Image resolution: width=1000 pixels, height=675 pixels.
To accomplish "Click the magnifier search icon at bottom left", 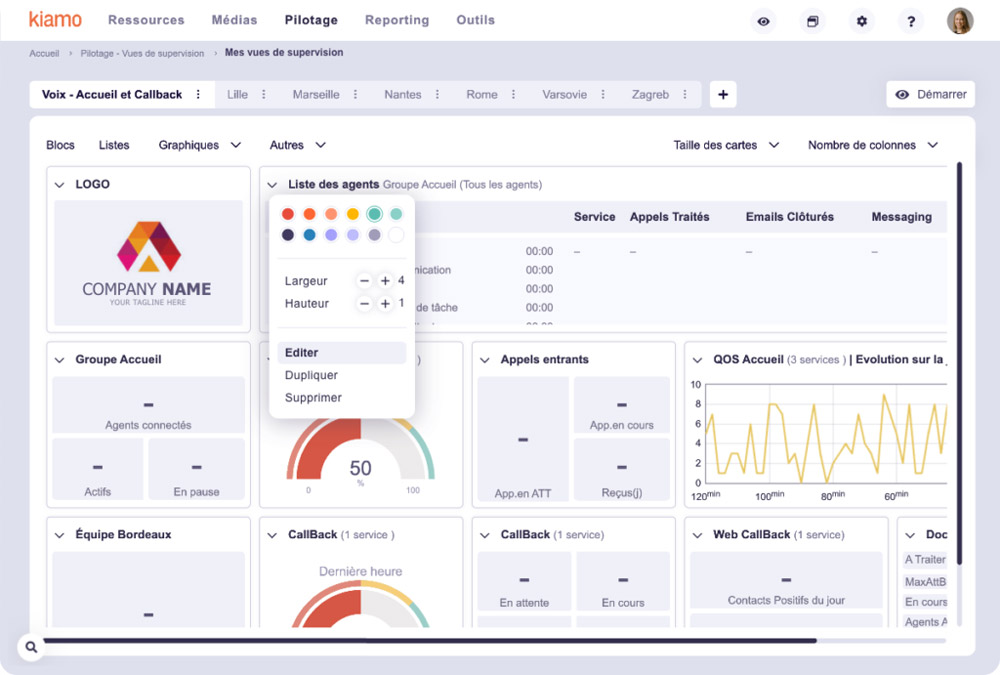I will point(31,648).
